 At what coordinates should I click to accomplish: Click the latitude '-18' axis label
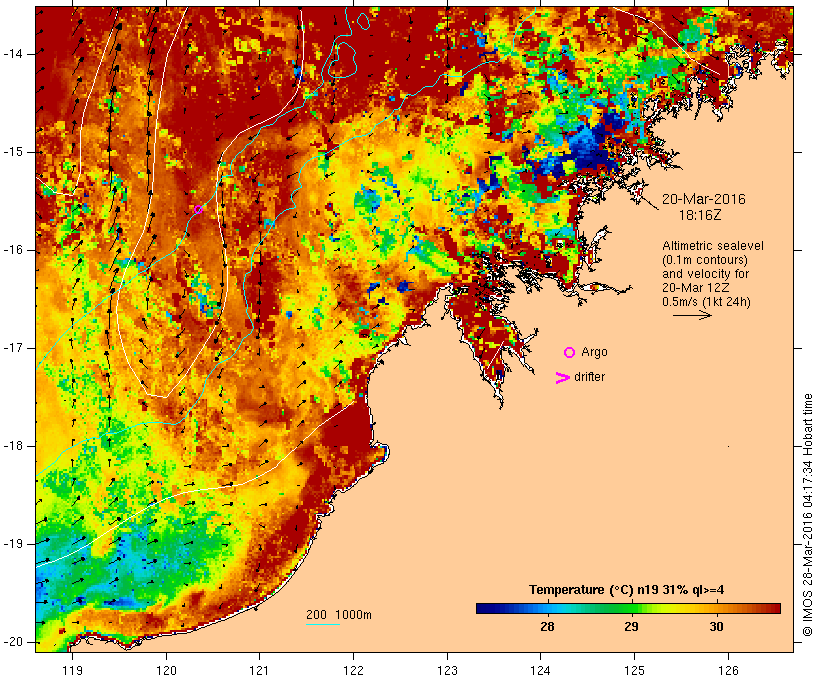click(x=13, y=446)
